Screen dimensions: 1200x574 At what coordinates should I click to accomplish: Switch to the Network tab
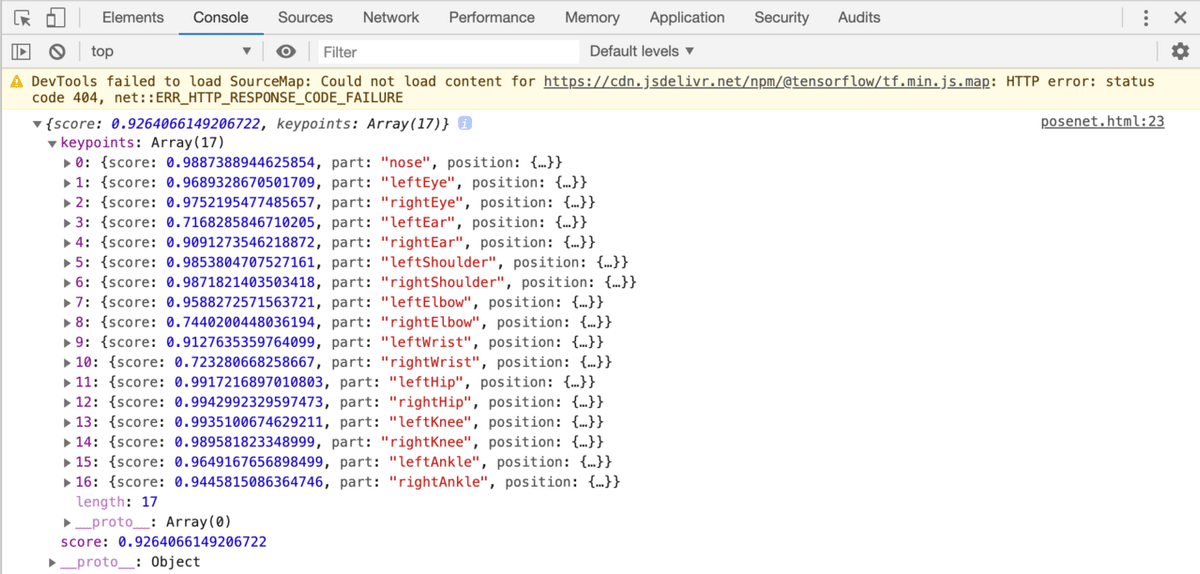point(391,17)
